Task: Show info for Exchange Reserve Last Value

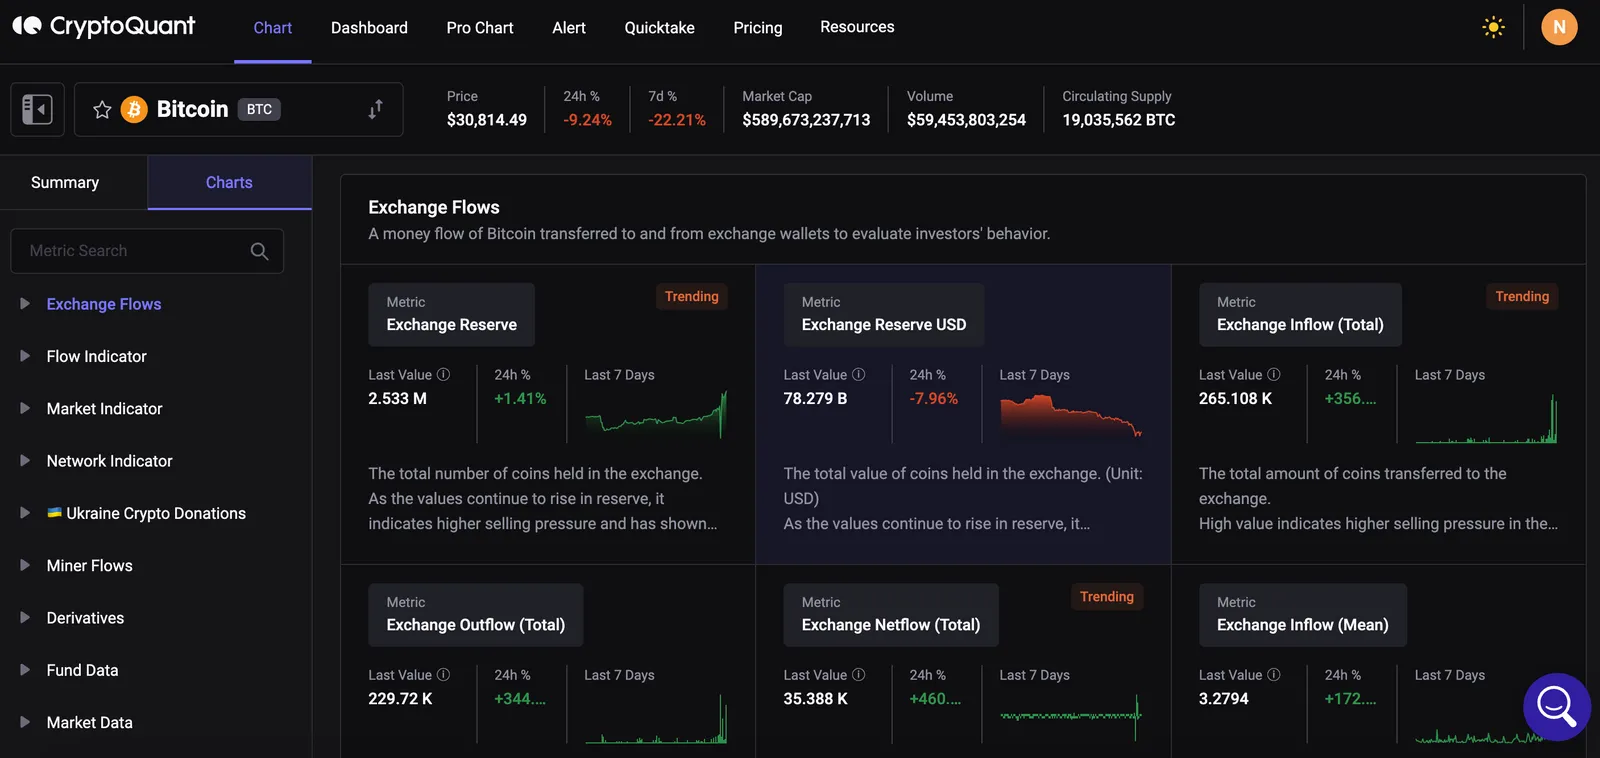Action: (443, 374)
